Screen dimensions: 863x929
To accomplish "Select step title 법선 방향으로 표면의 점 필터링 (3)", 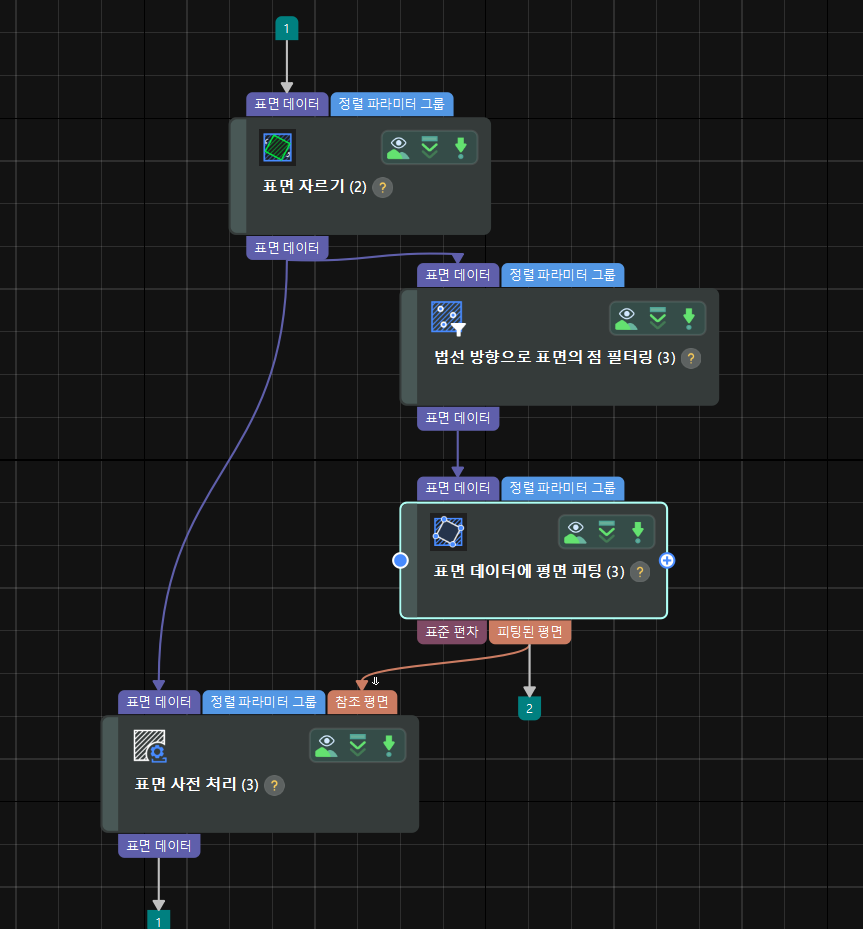I will (555, 357).
